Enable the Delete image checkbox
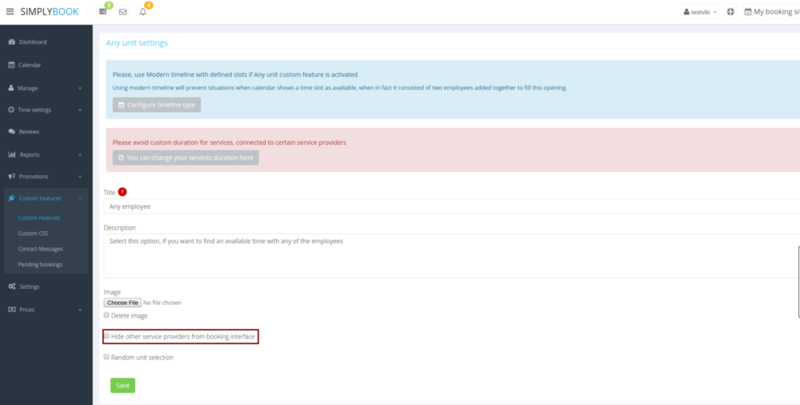800x405 pixels. (x=107, y=315)
